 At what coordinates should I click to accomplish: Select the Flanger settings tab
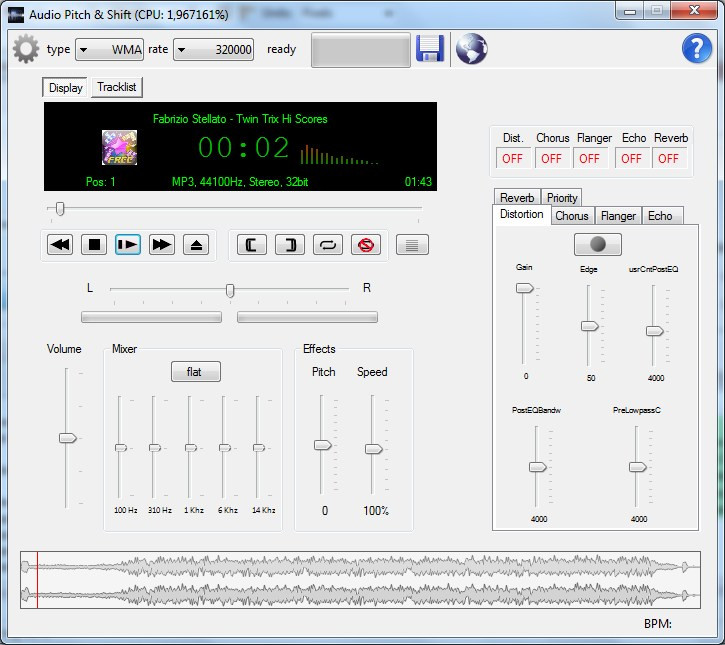[x=618, y=216]
